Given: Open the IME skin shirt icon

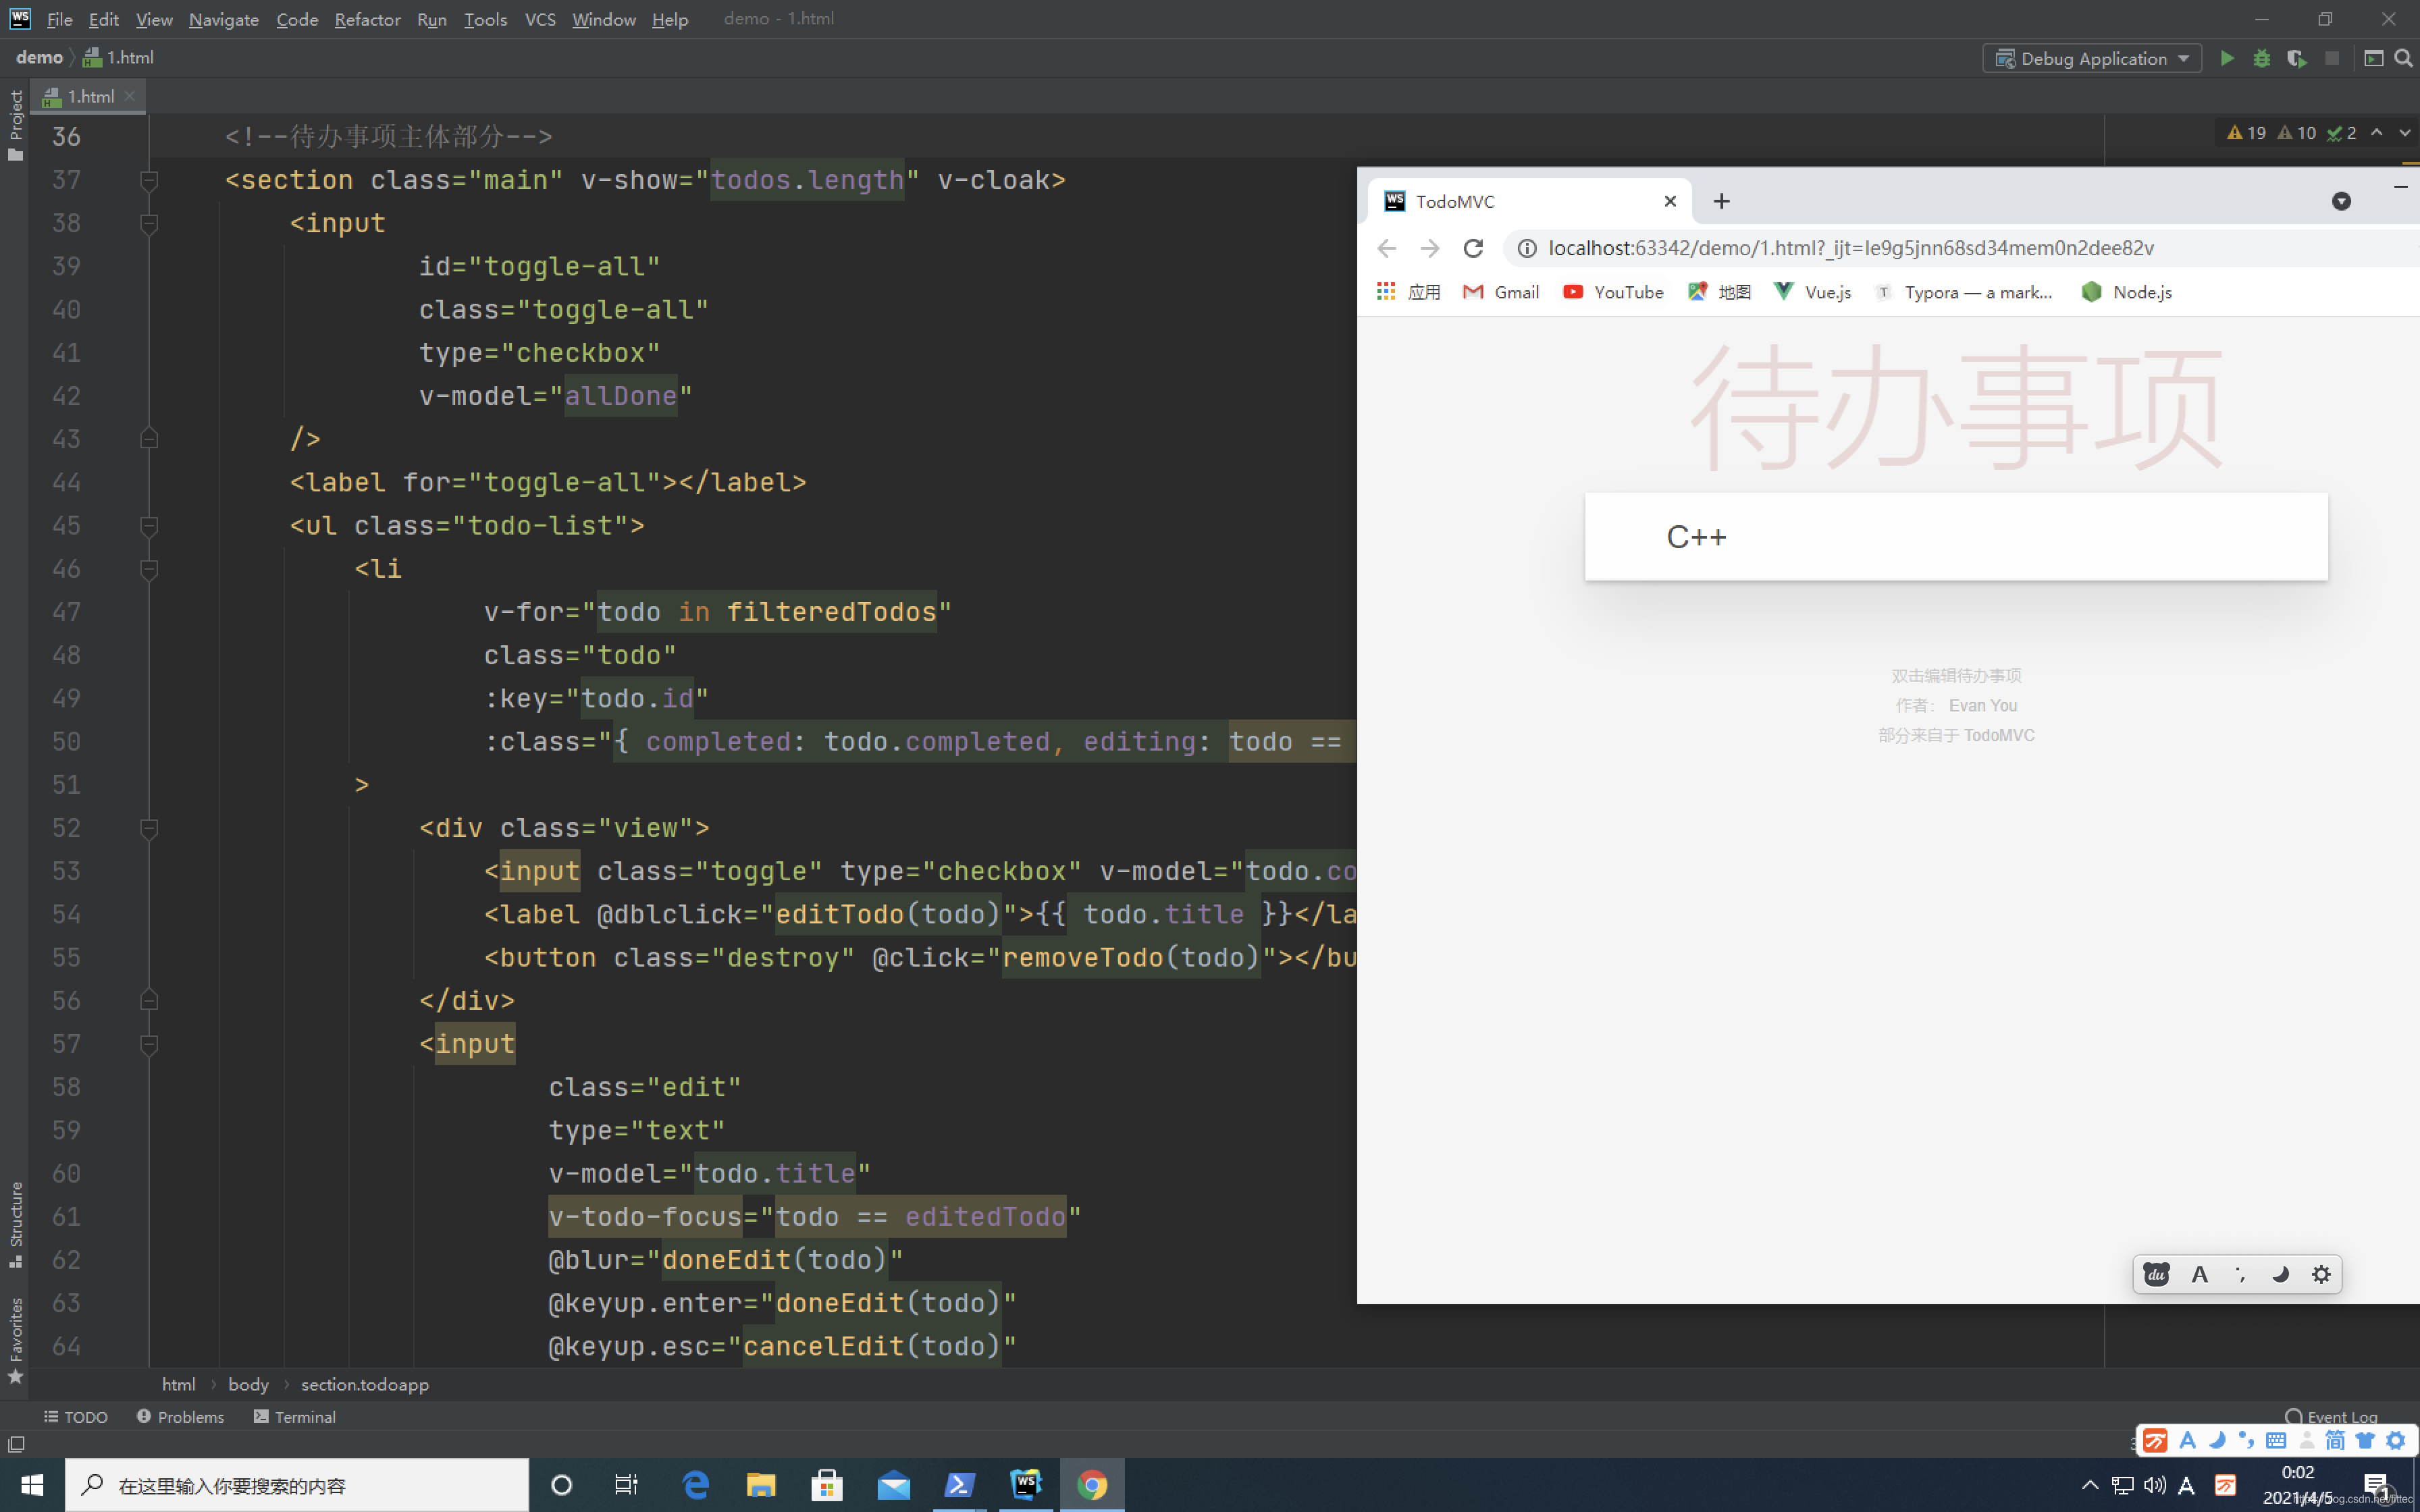Looking at the screenshot, I should pos(2365,1440).
